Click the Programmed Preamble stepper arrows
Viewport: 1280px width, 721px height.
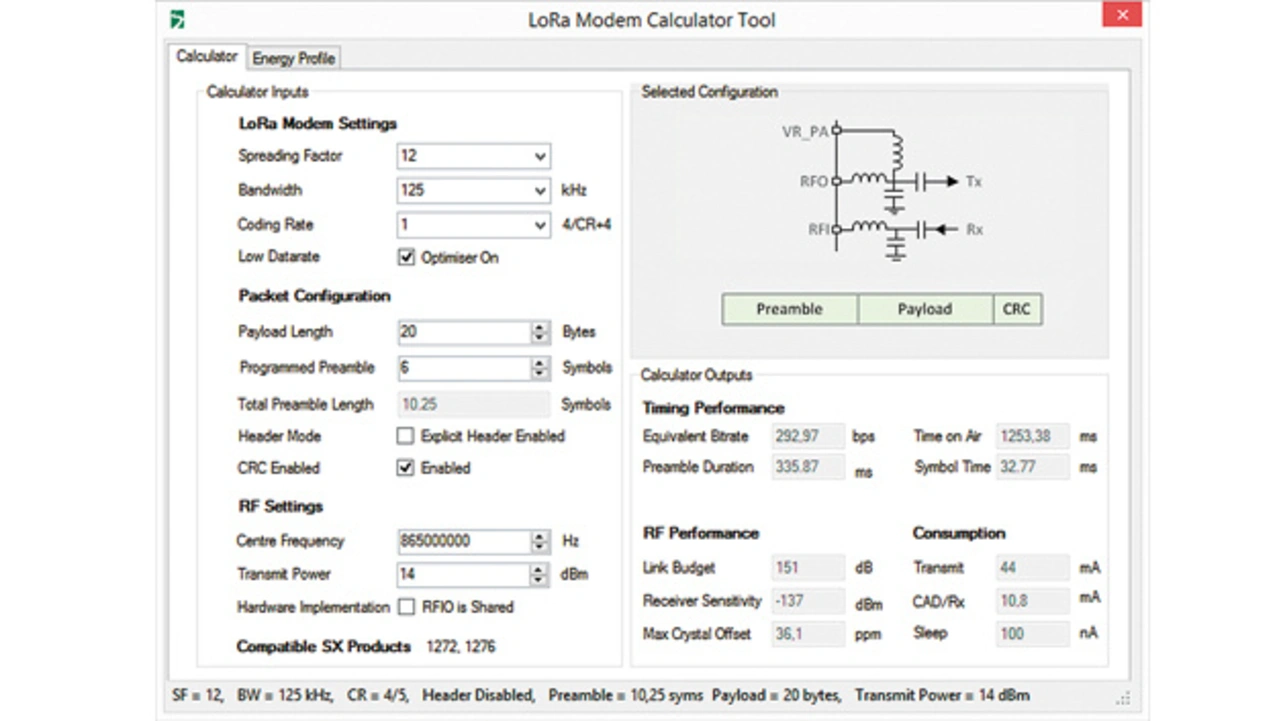pyautogui.click(x=540, y=368)
